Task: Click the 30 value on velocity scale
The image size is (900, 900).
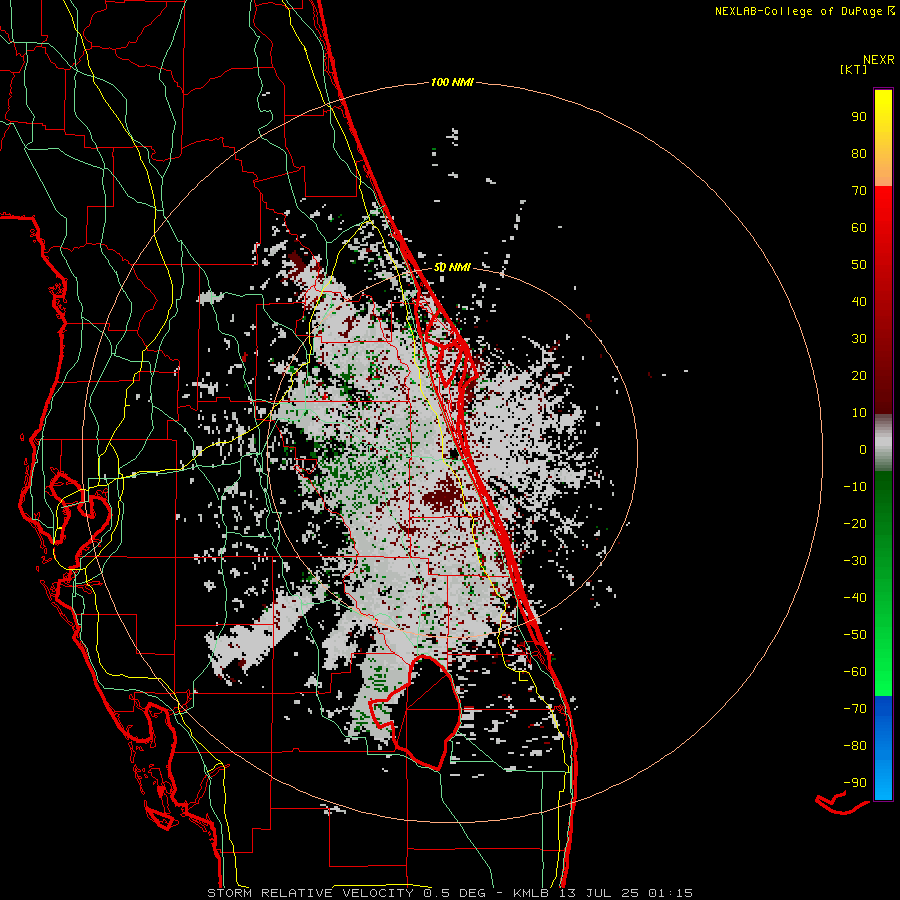Action: click(x=859, y=339)
